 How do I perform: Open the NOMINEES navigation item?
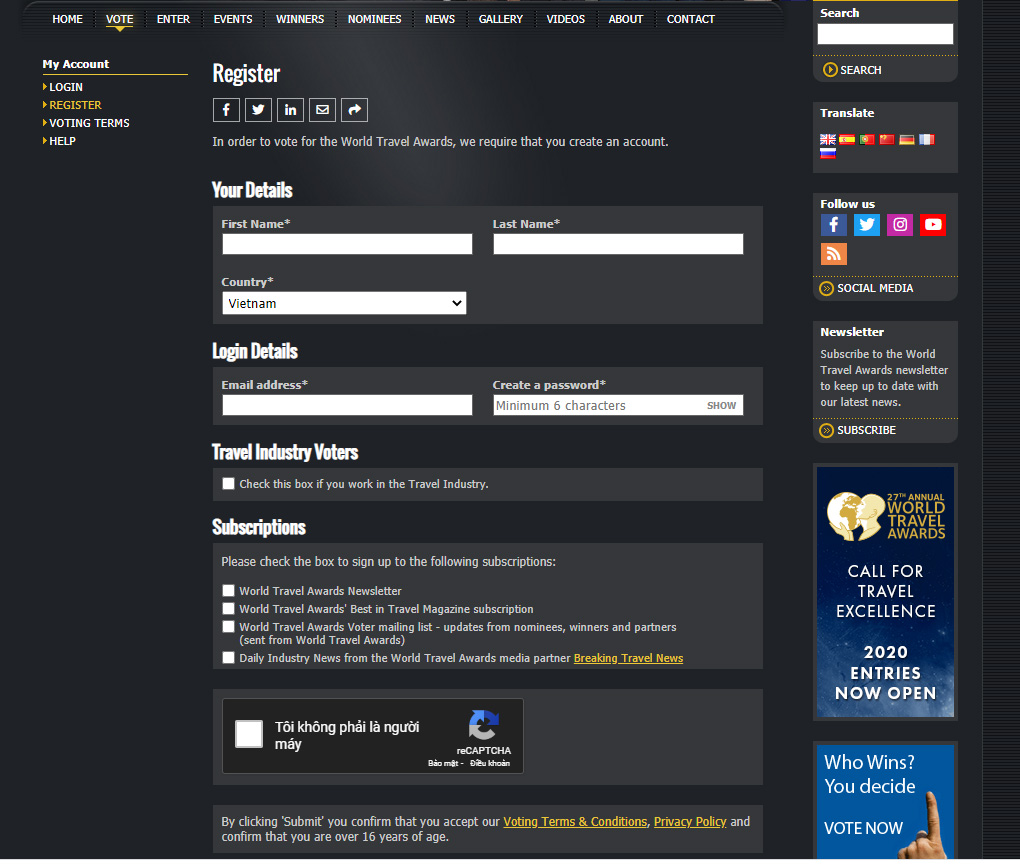(x=375, y=20)
